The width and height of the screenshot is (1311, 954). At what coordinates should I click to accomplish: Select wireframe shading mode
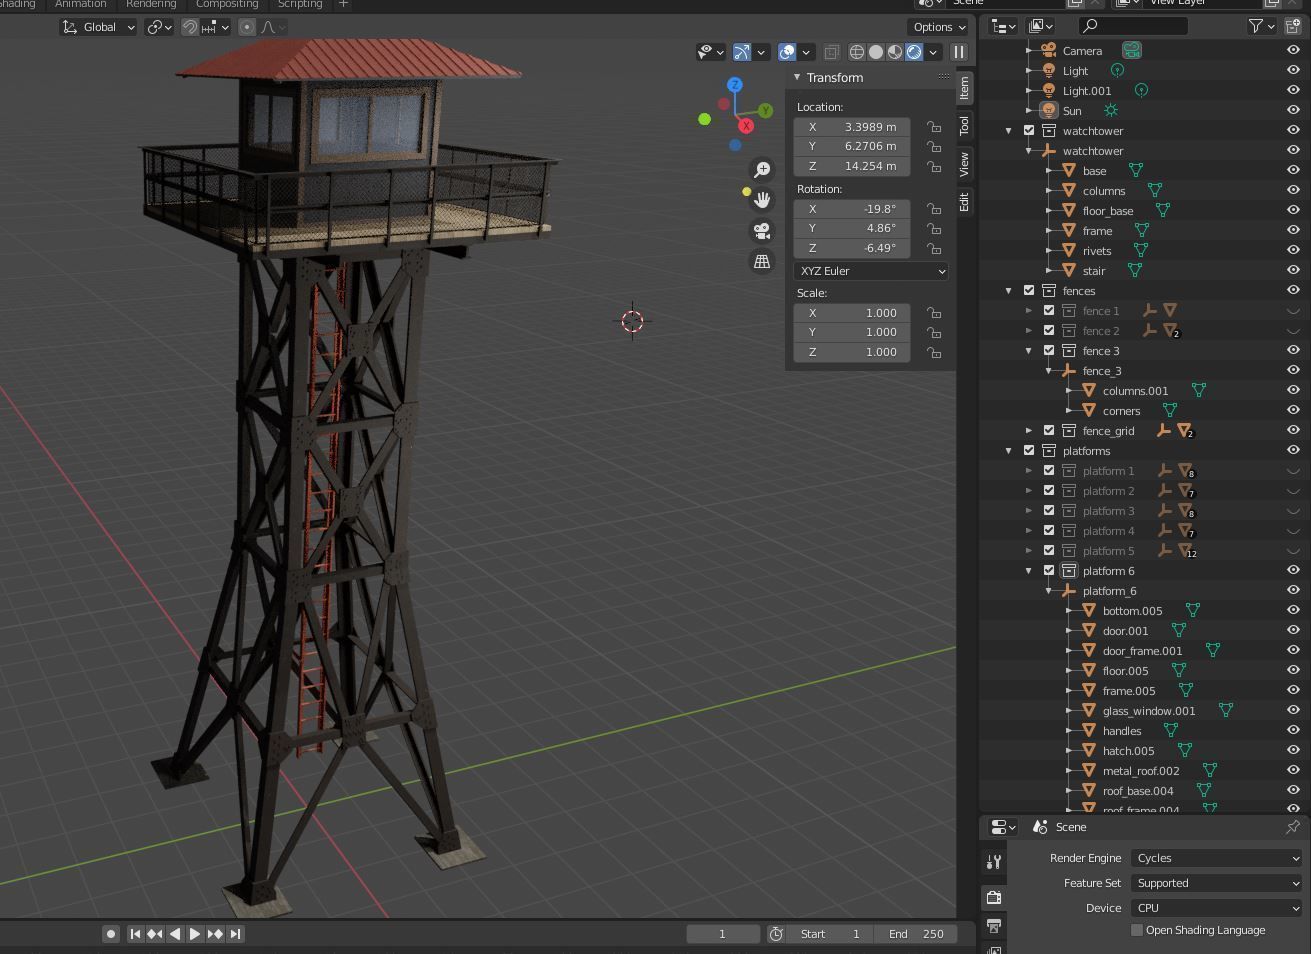pyautogui.click(x=857, y=52)
